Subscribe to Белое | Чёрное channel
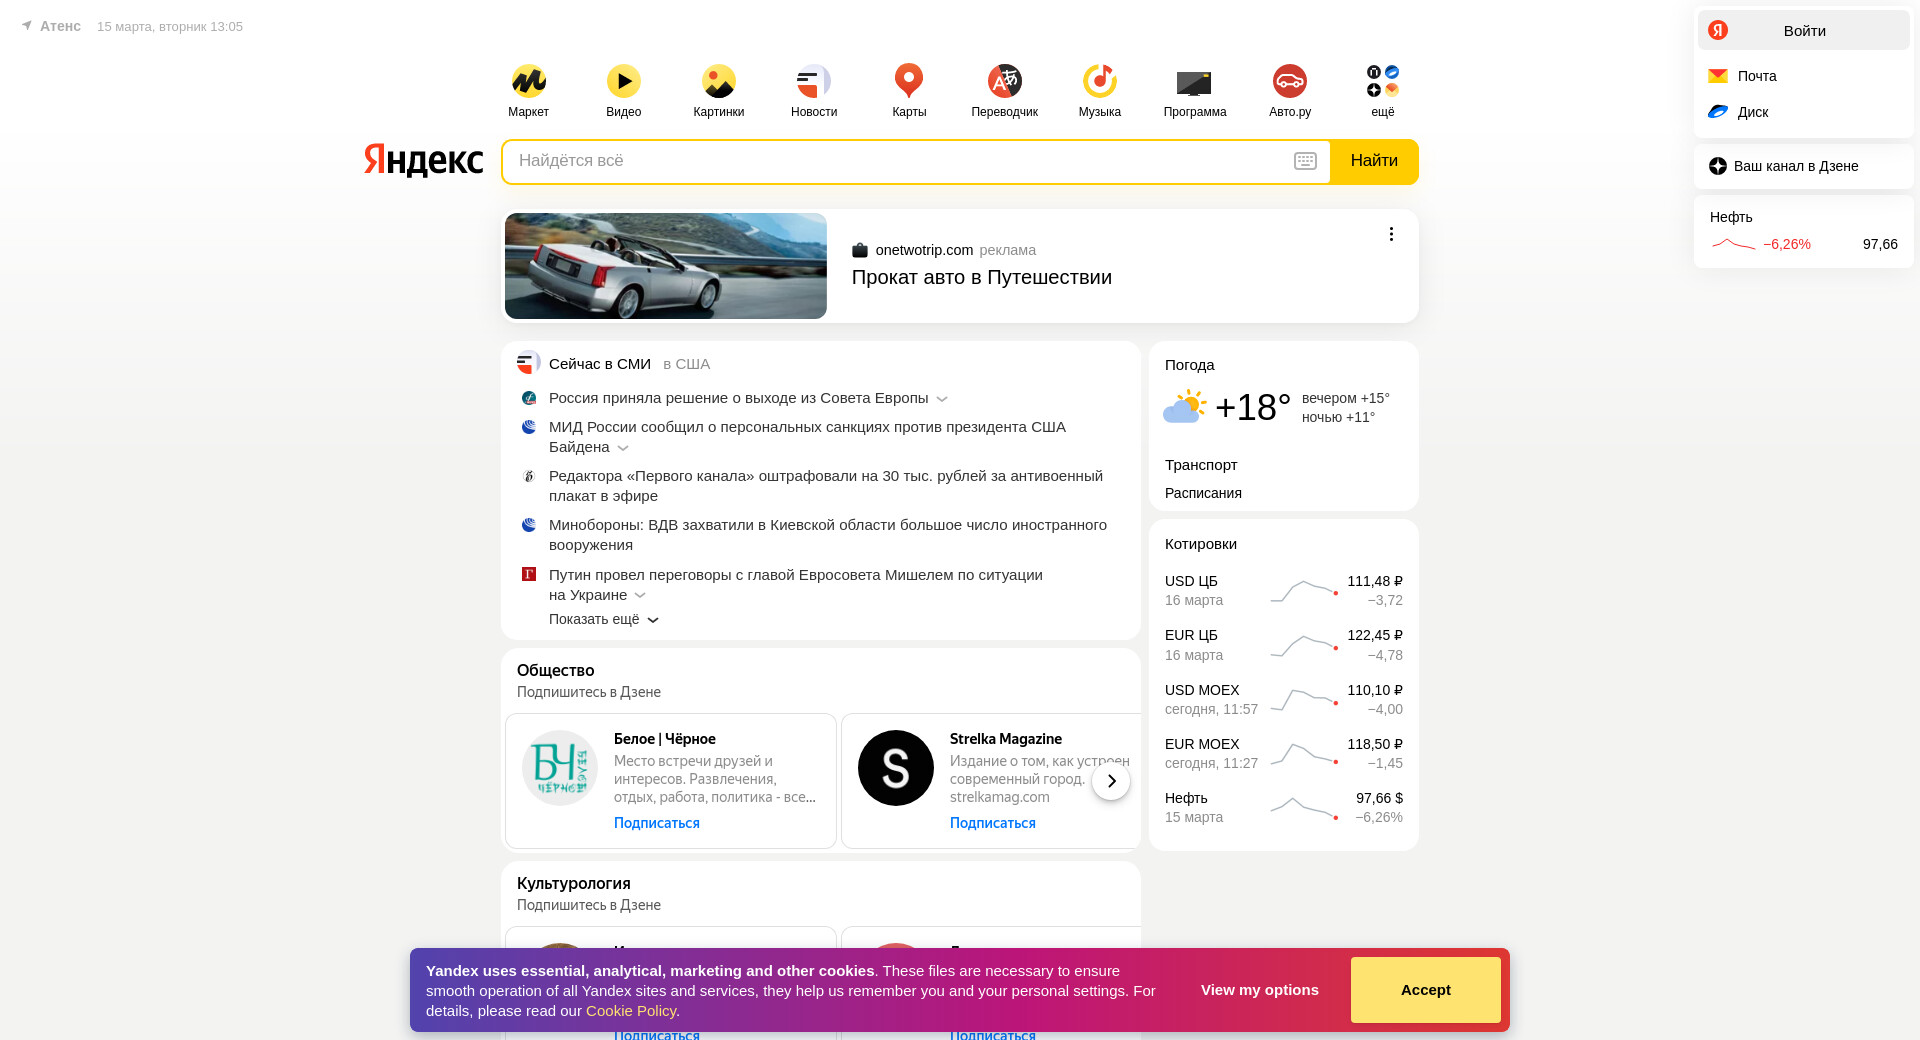Viewport: 1920px width, 1040px height. pyautogui.click(x=657, y=823)
